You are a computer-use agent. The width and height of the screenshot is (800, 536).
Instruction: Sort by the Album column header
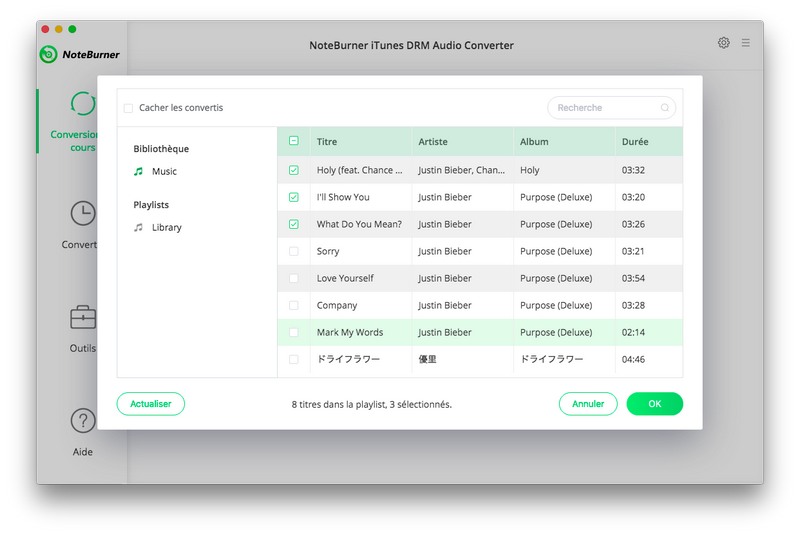[x=534, y=142]
